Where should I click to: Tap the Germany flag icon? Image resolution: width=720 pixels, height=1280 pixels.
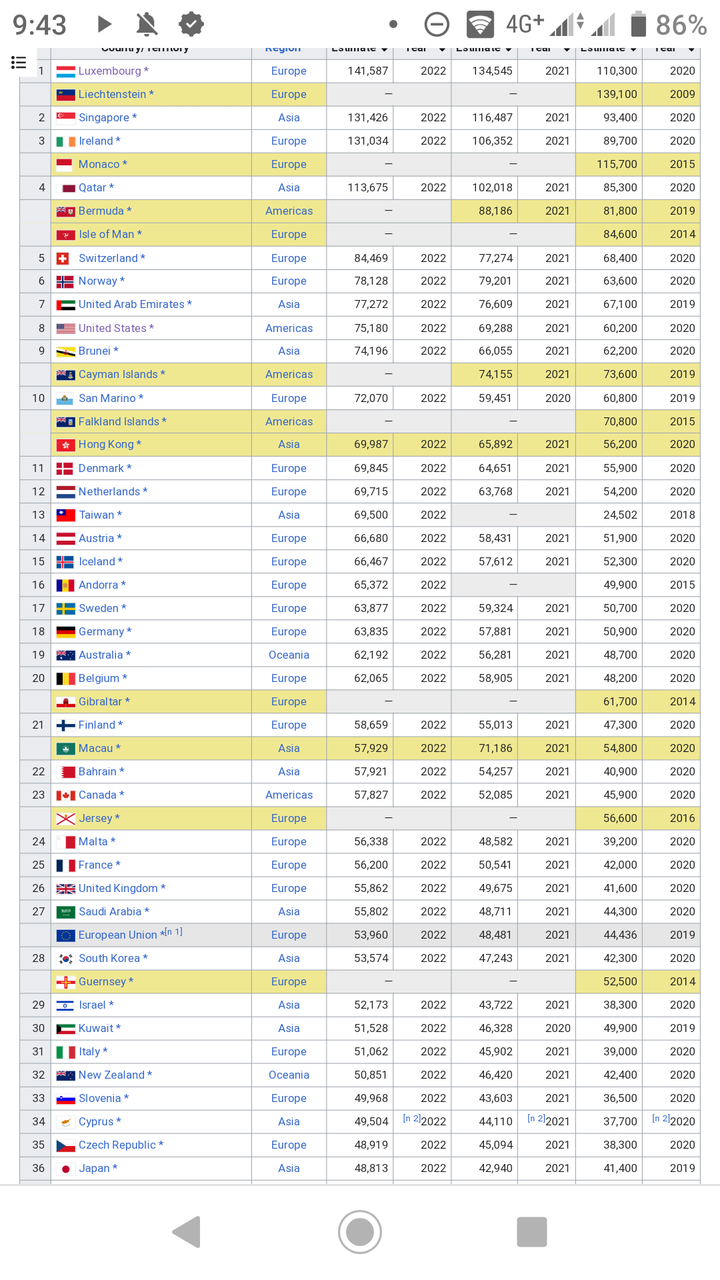point(66,632)
